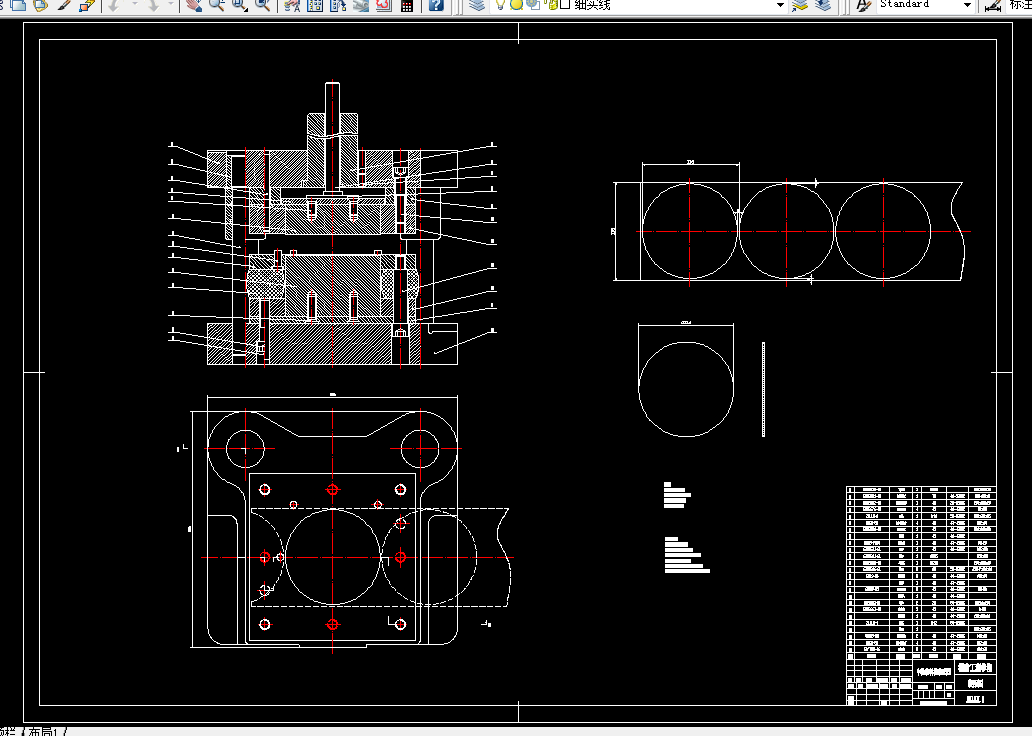Screen dimensions: 1032x736
Task: Open the Layer Properties Manager icon
Action: point(477,5)
